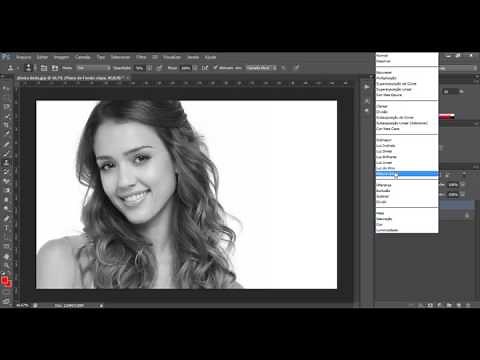This screenshot has width=480, height=360.
Task: Select the Quick Selection tool
Action: pyautogui.click(x=6, y=116)
